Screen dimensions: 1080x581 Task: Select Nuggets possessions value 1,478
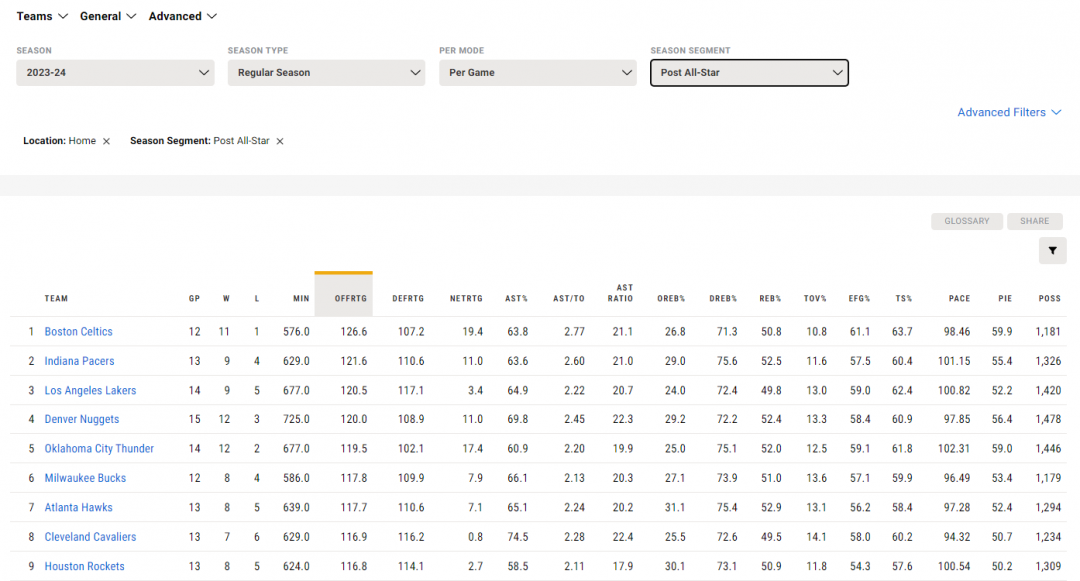click(1048, 419)
